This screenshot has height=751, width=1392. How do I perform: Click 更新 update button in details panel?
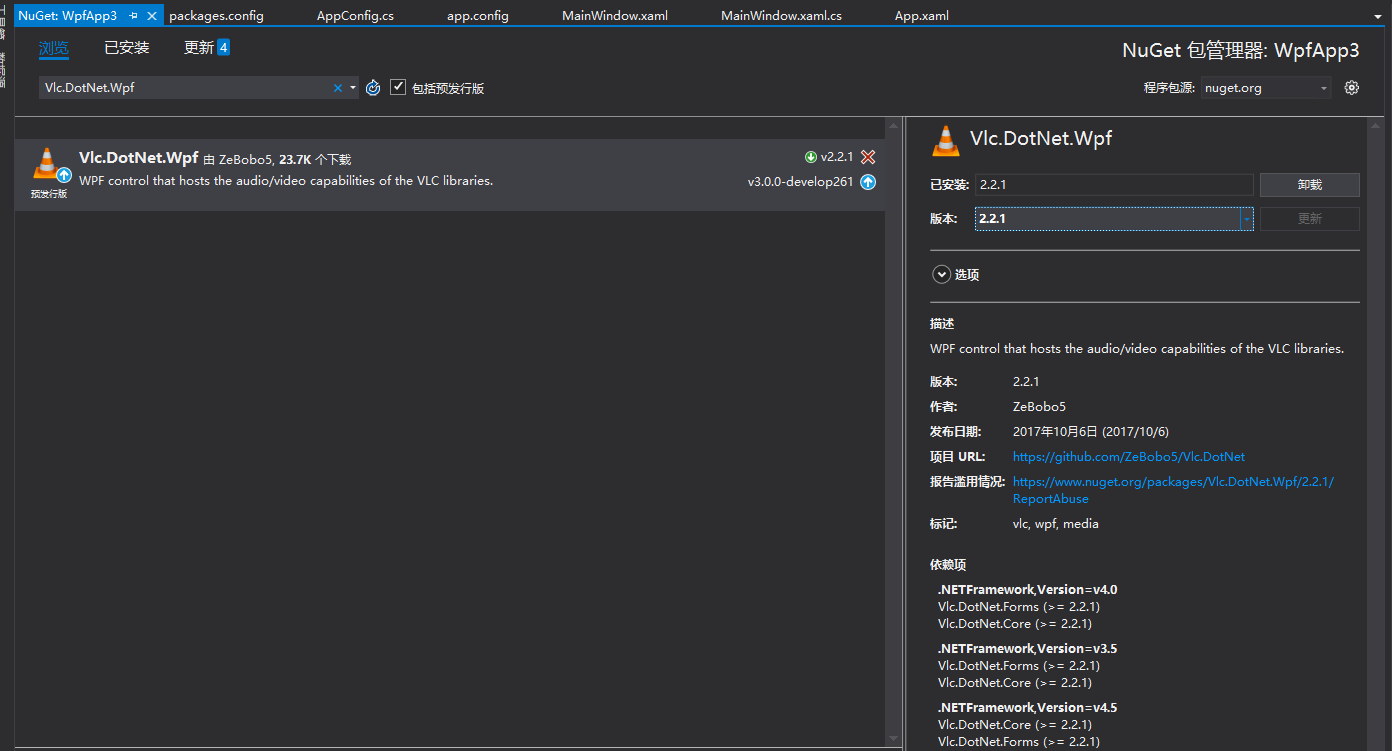coord(1309,219)
